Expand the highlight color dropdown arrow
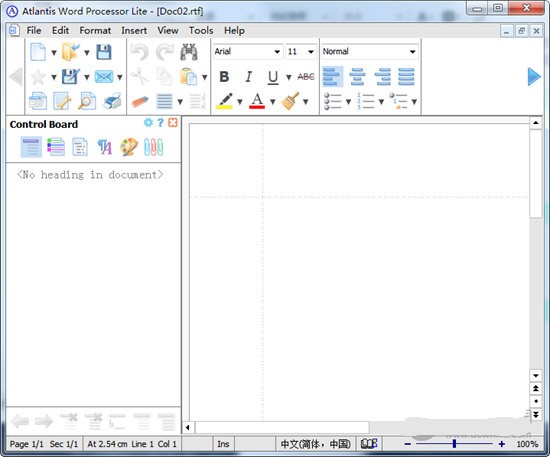550x457 pixels. pos(240,102)
